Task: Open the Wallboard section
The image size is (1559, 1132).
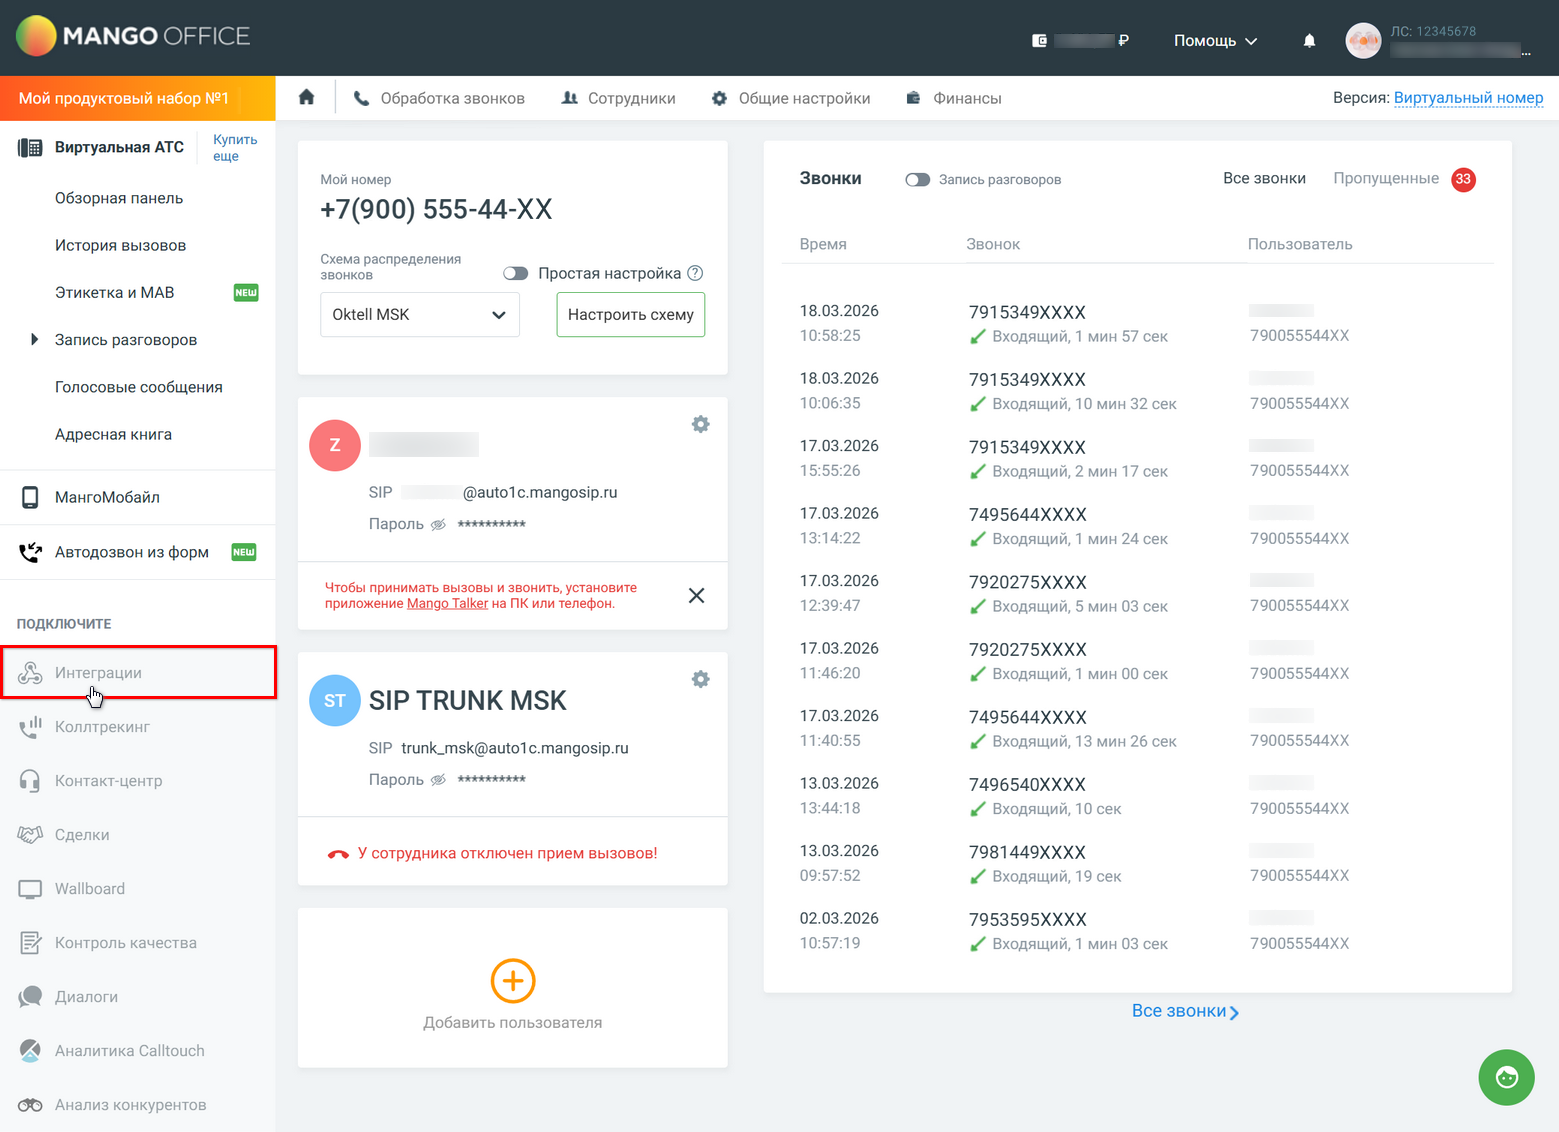Action: (x=89, y=888)
